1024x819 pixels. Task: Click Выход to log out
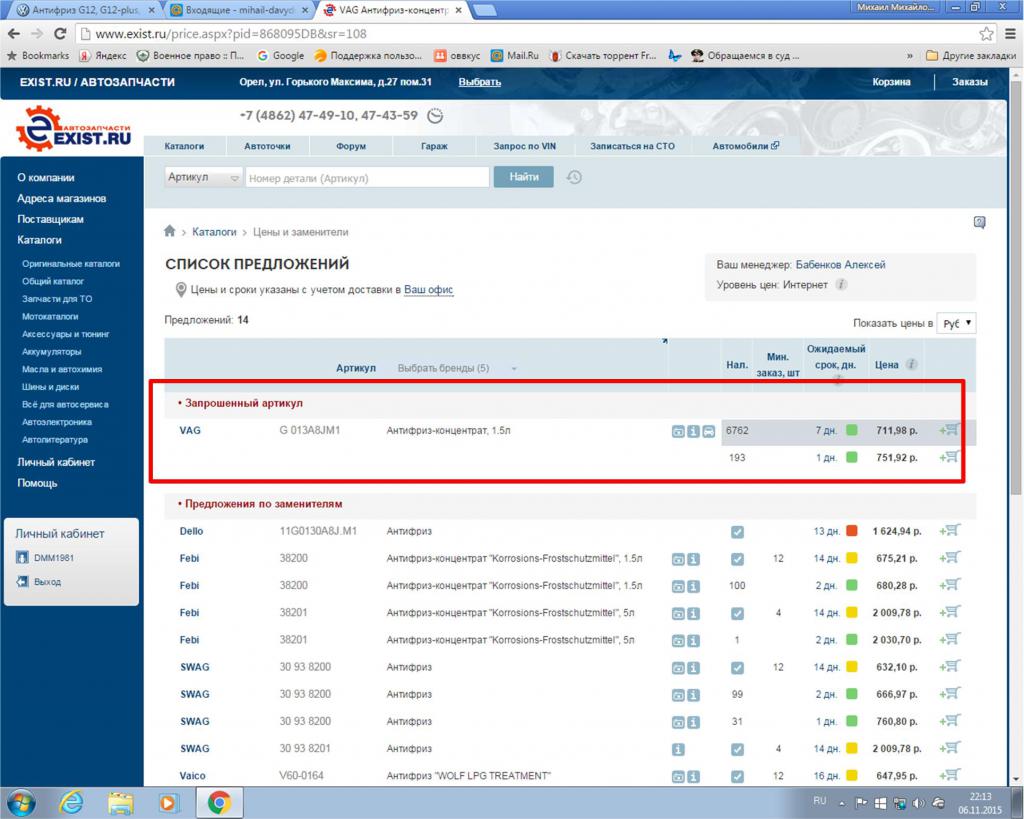(48, 581)
